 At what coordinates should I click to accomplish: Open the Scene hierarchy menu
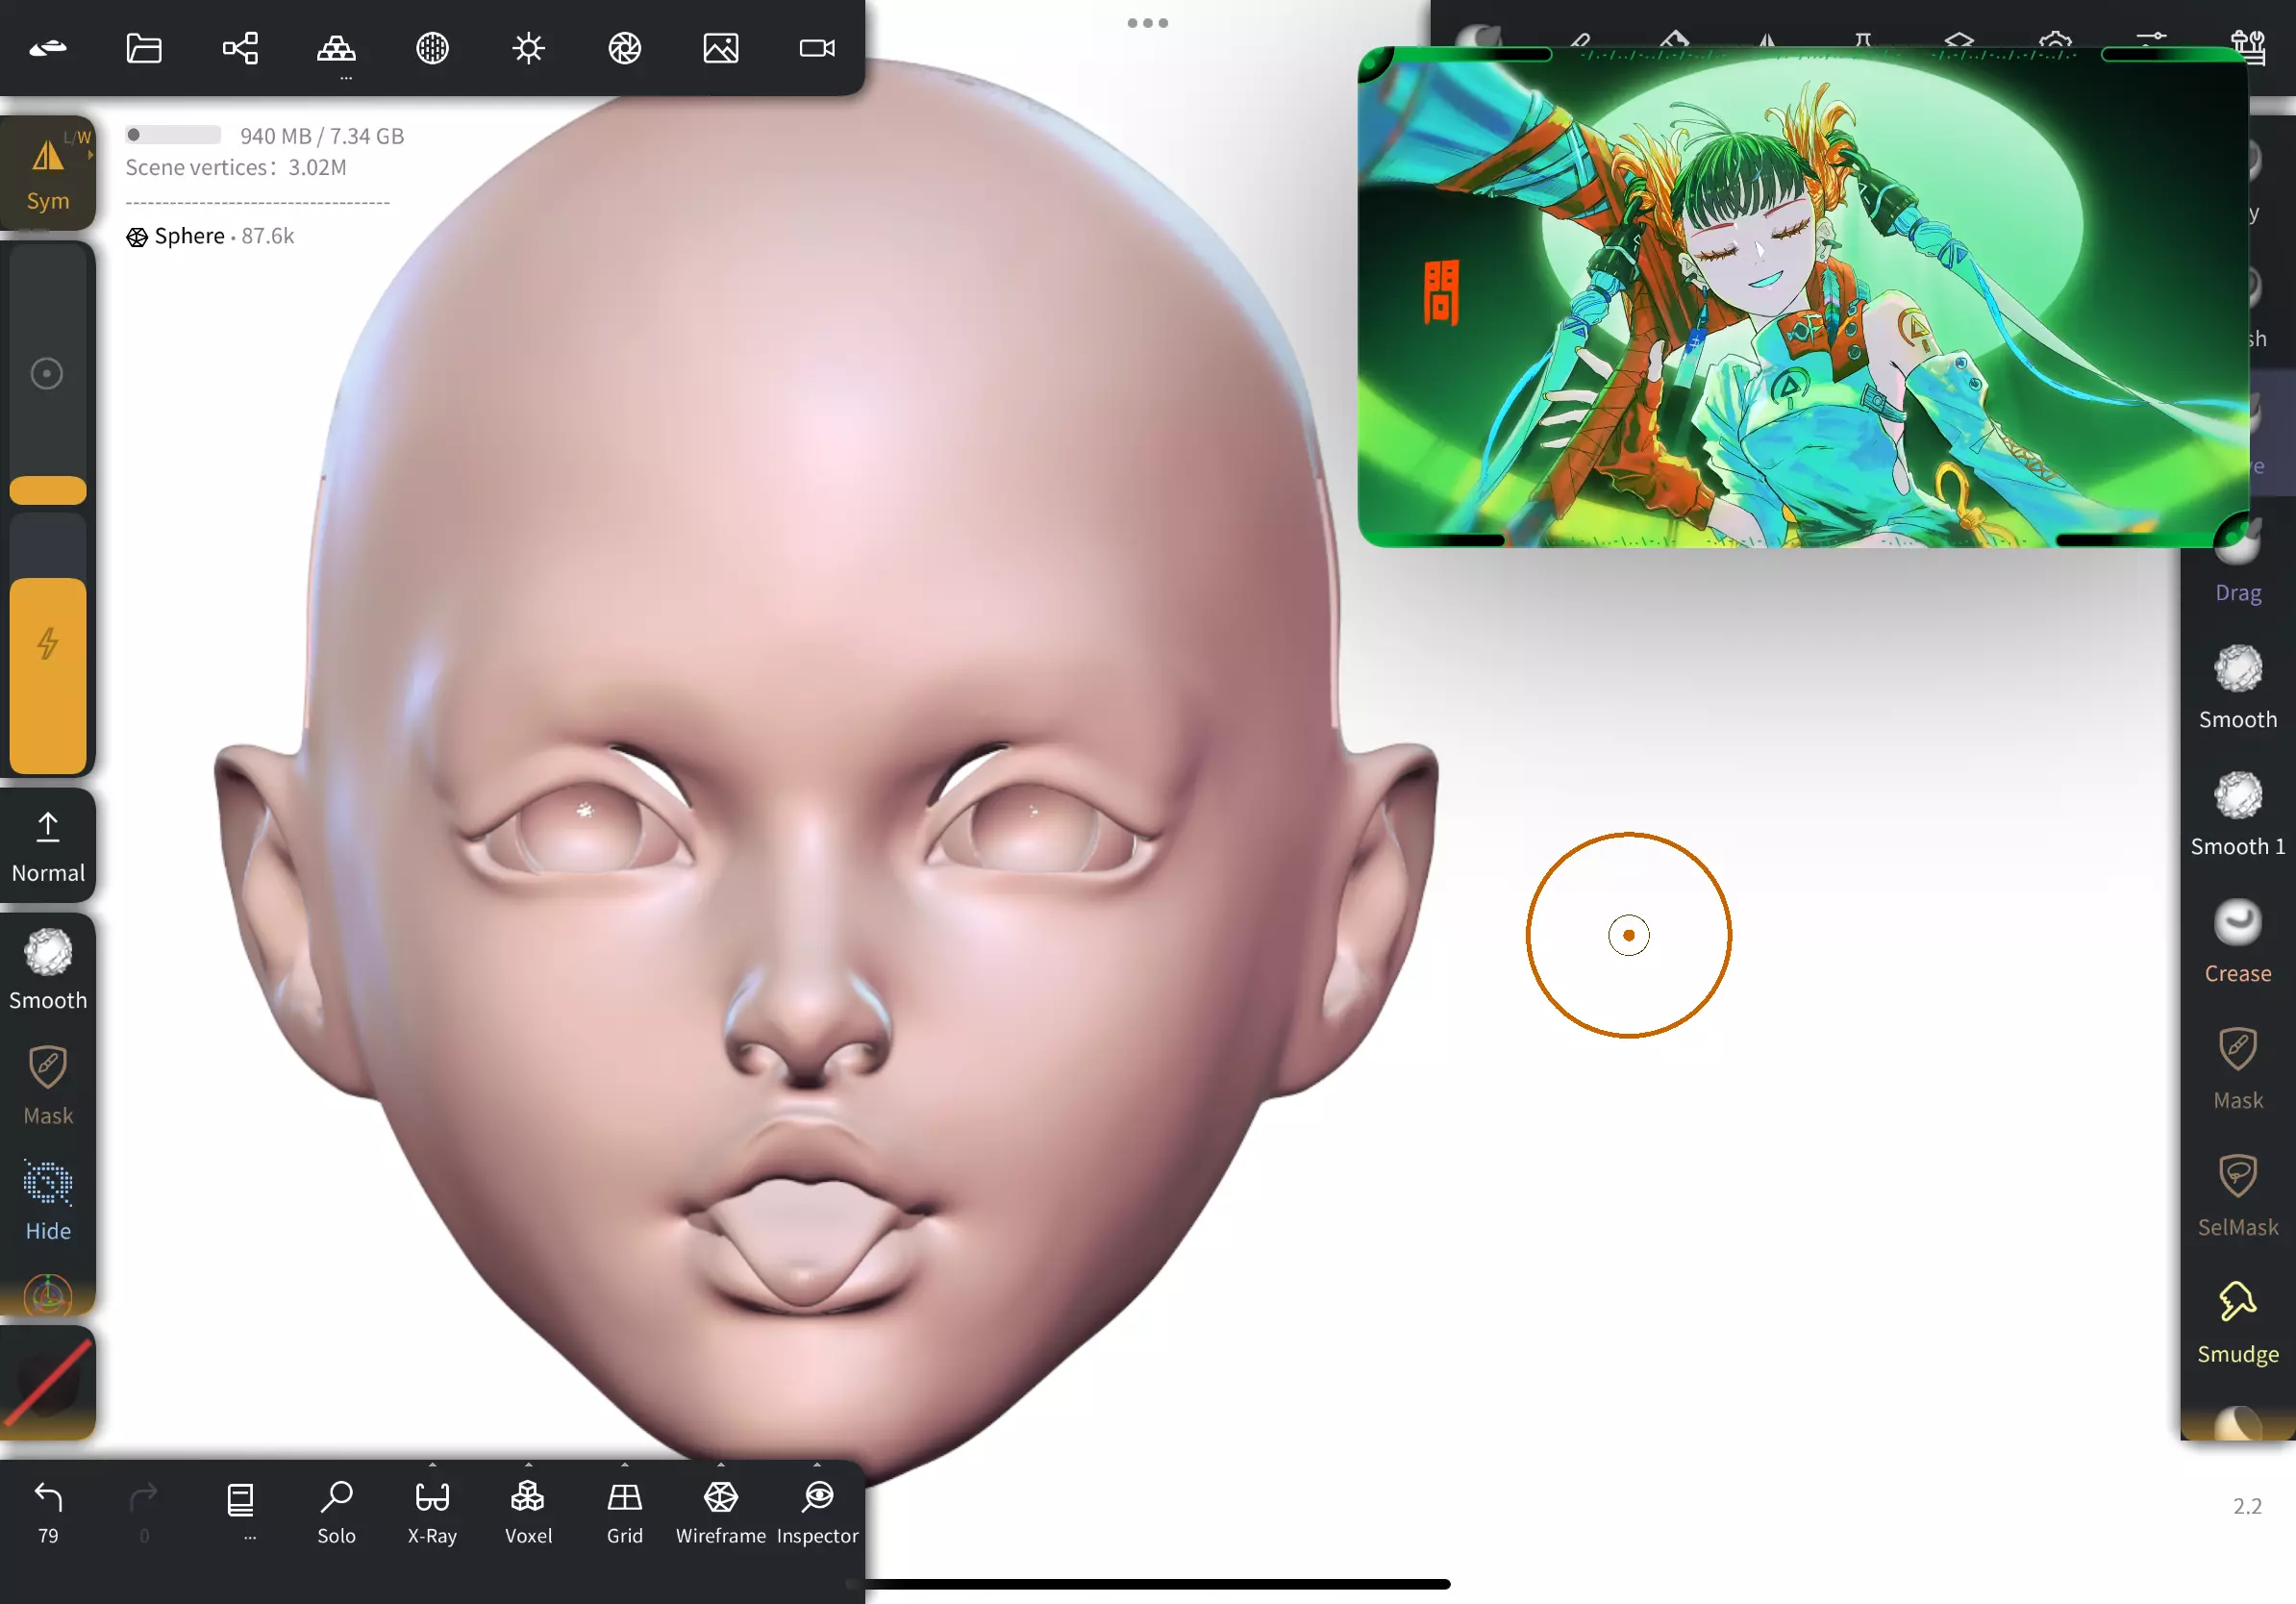240,48
